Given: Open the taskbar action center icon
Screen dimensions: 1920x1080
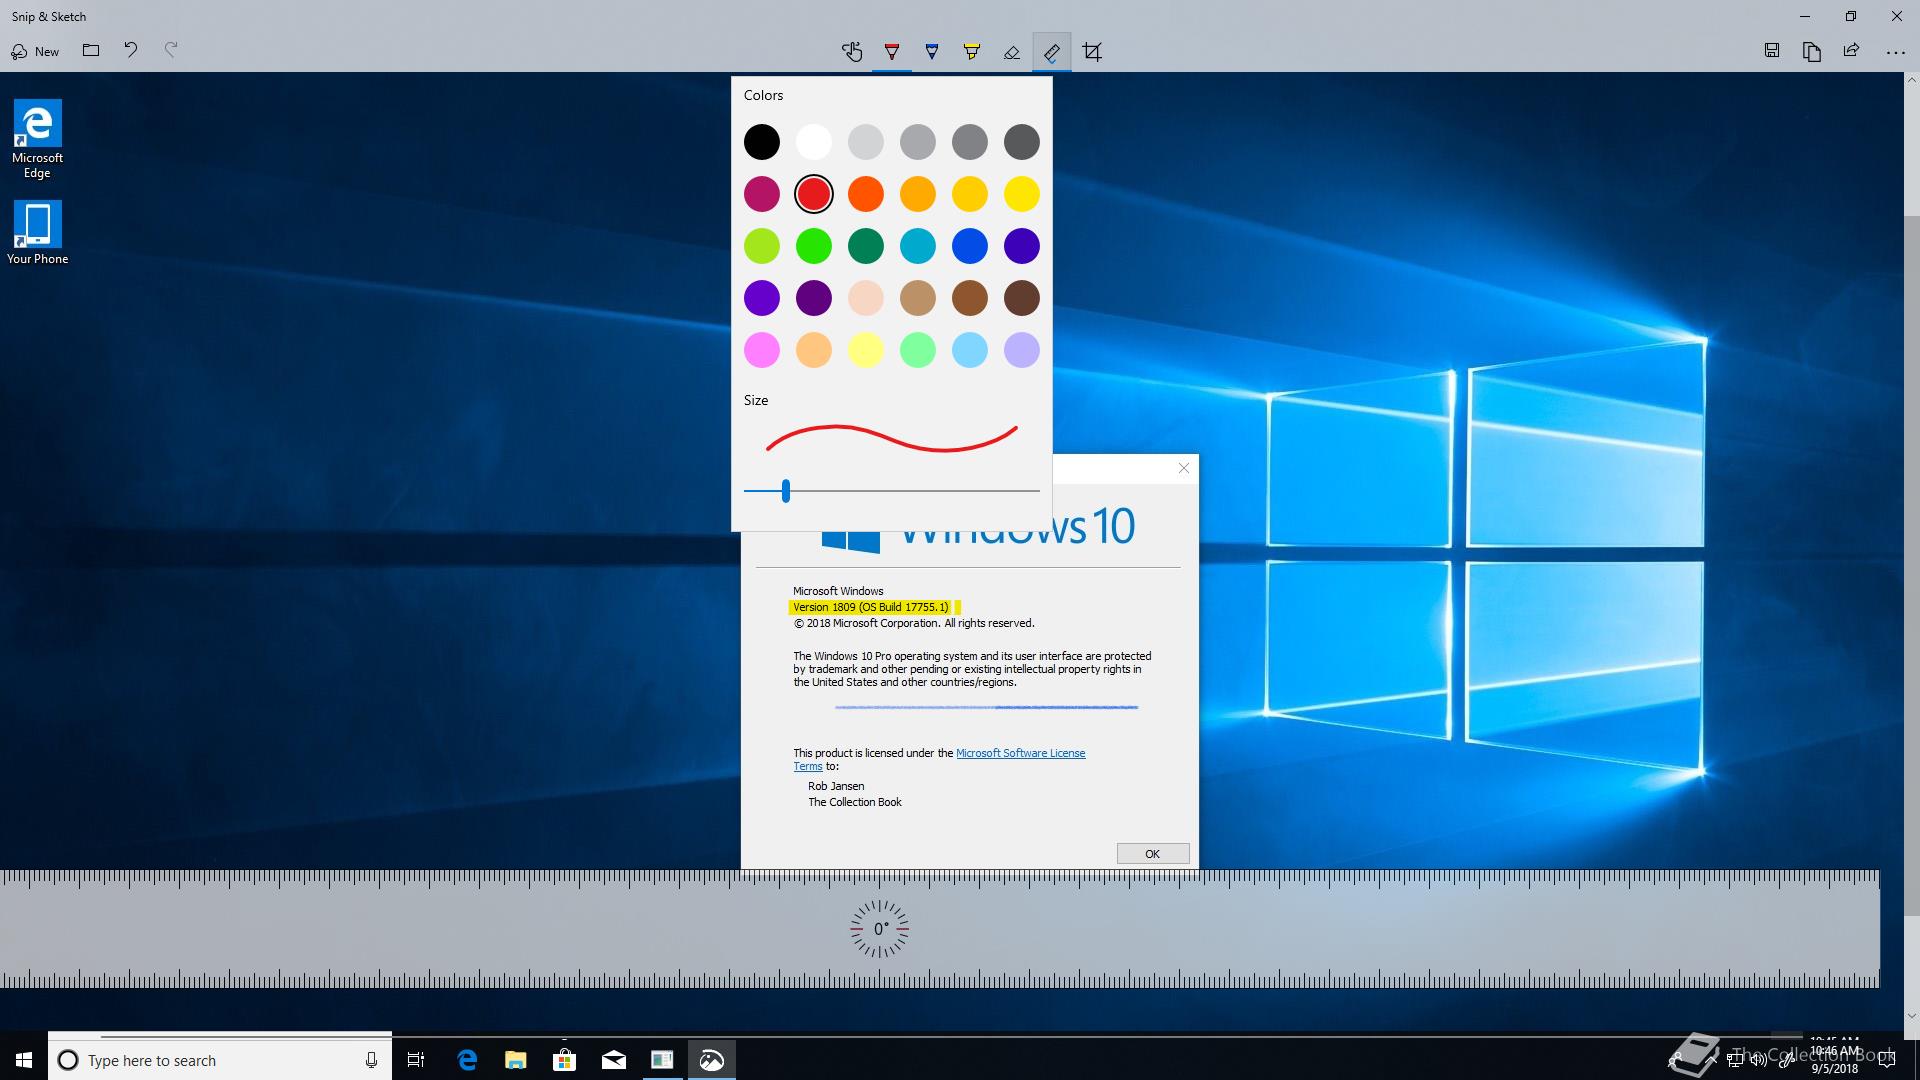Looking at the screenshot, I should click(x=1887, y=1060).
